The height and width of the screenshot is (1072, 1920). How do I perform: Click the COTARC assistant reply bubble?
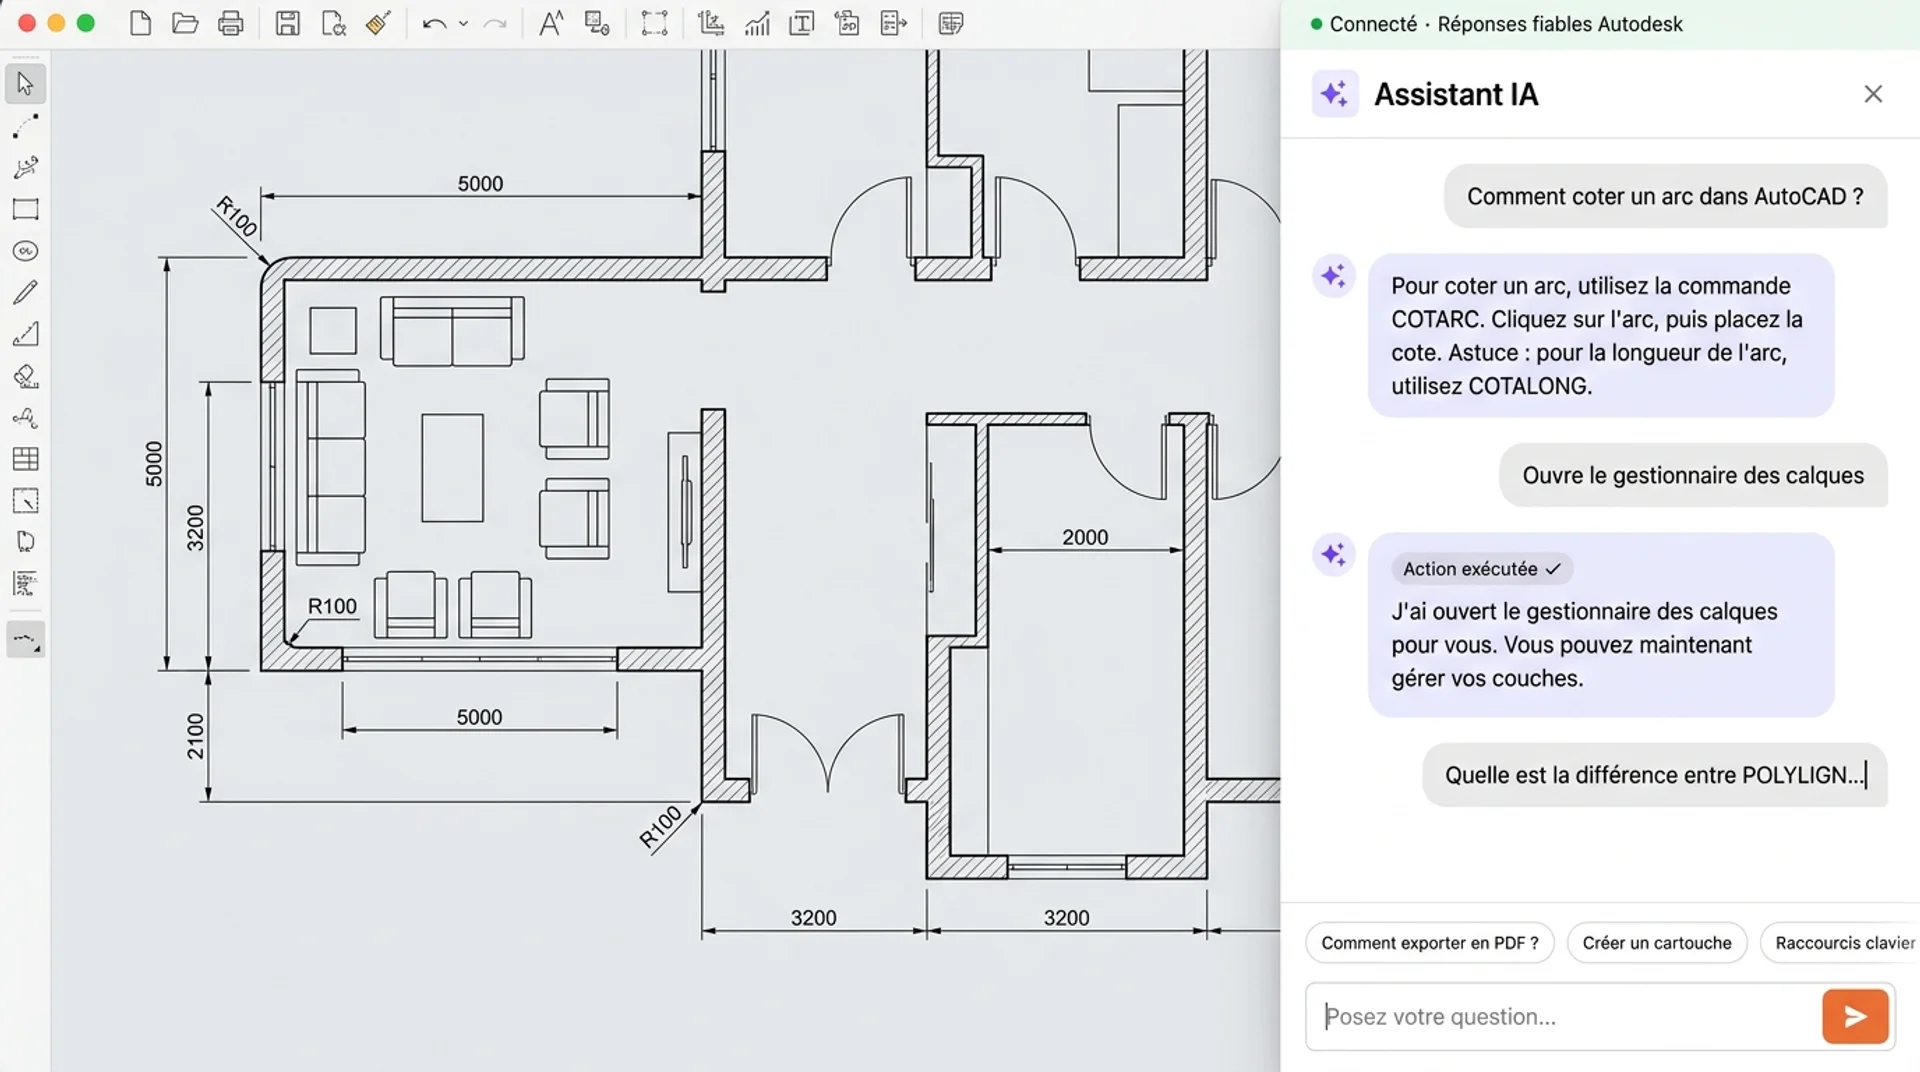click(1601, 335)
